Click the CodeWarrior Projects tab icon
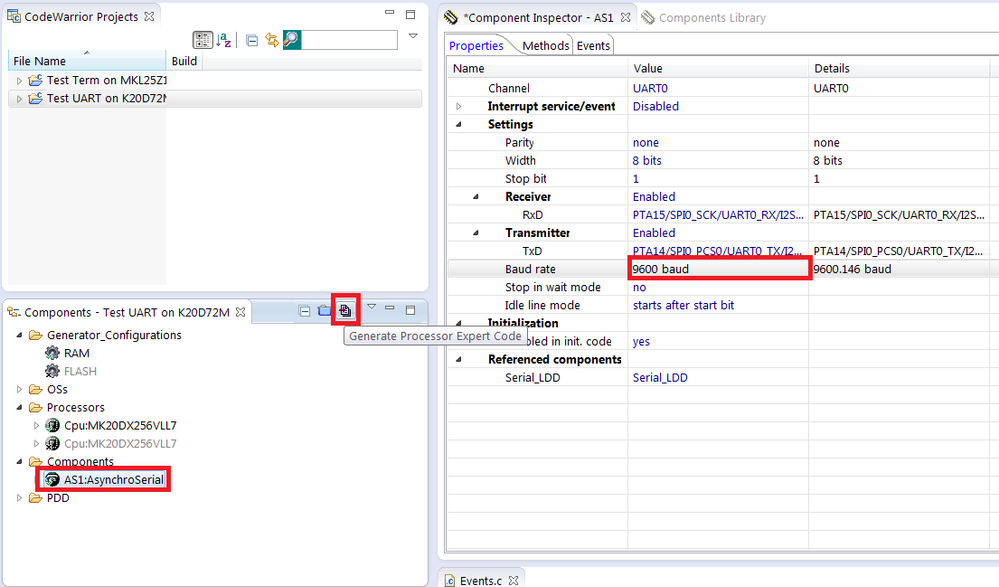The height and width of the screenshot is (587, 999). 14,16
